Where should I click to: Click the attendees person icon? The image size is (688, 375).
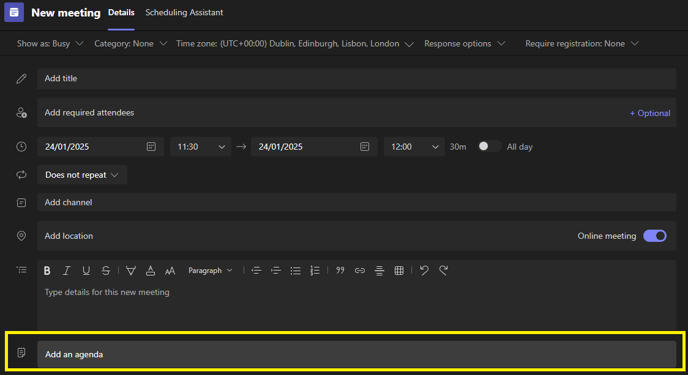click(x=21, y=113)
